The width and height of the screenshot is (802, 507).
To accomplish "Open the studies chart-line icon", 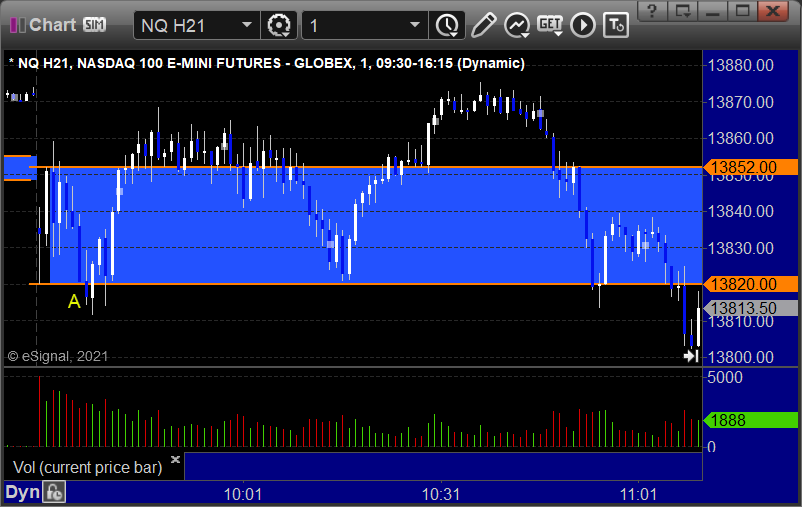I will 517,25.
